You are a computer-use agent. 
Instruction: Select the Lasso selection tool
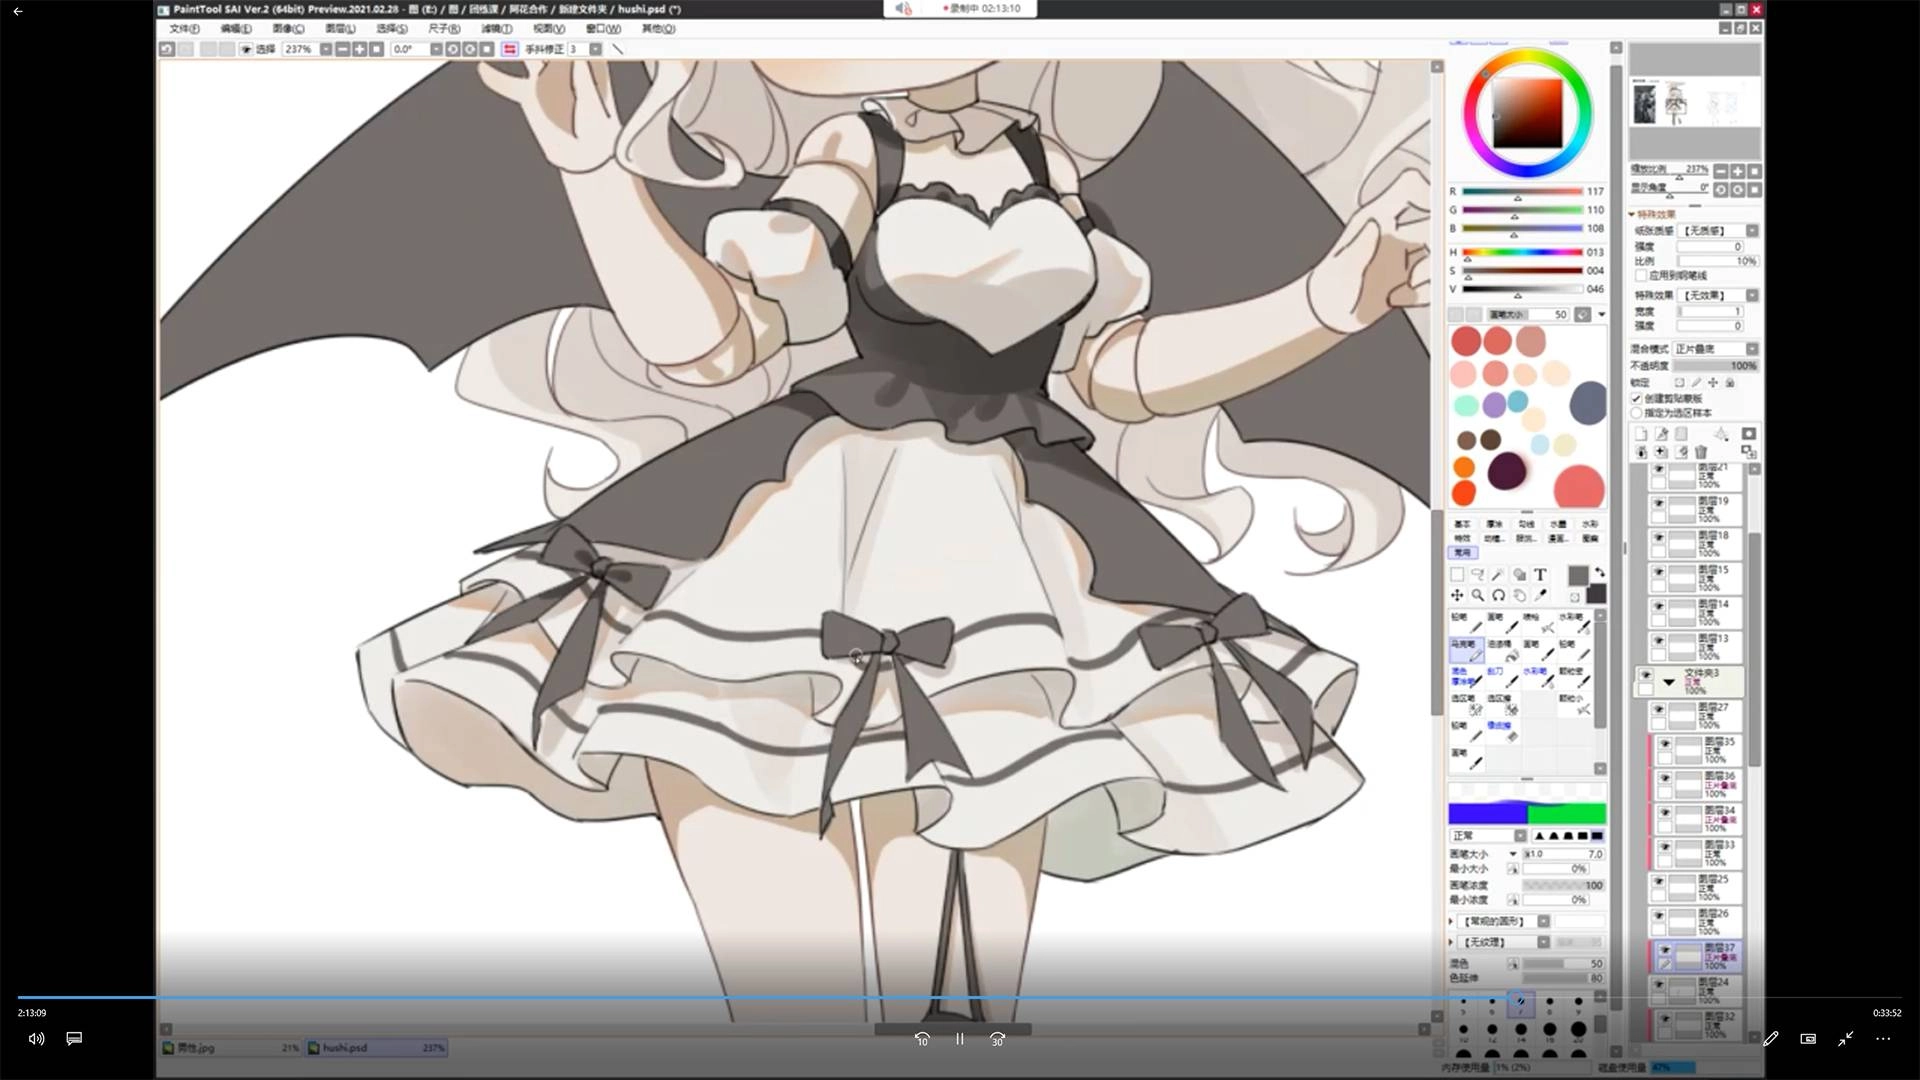pyautogui.click(x=1478, y=575)
